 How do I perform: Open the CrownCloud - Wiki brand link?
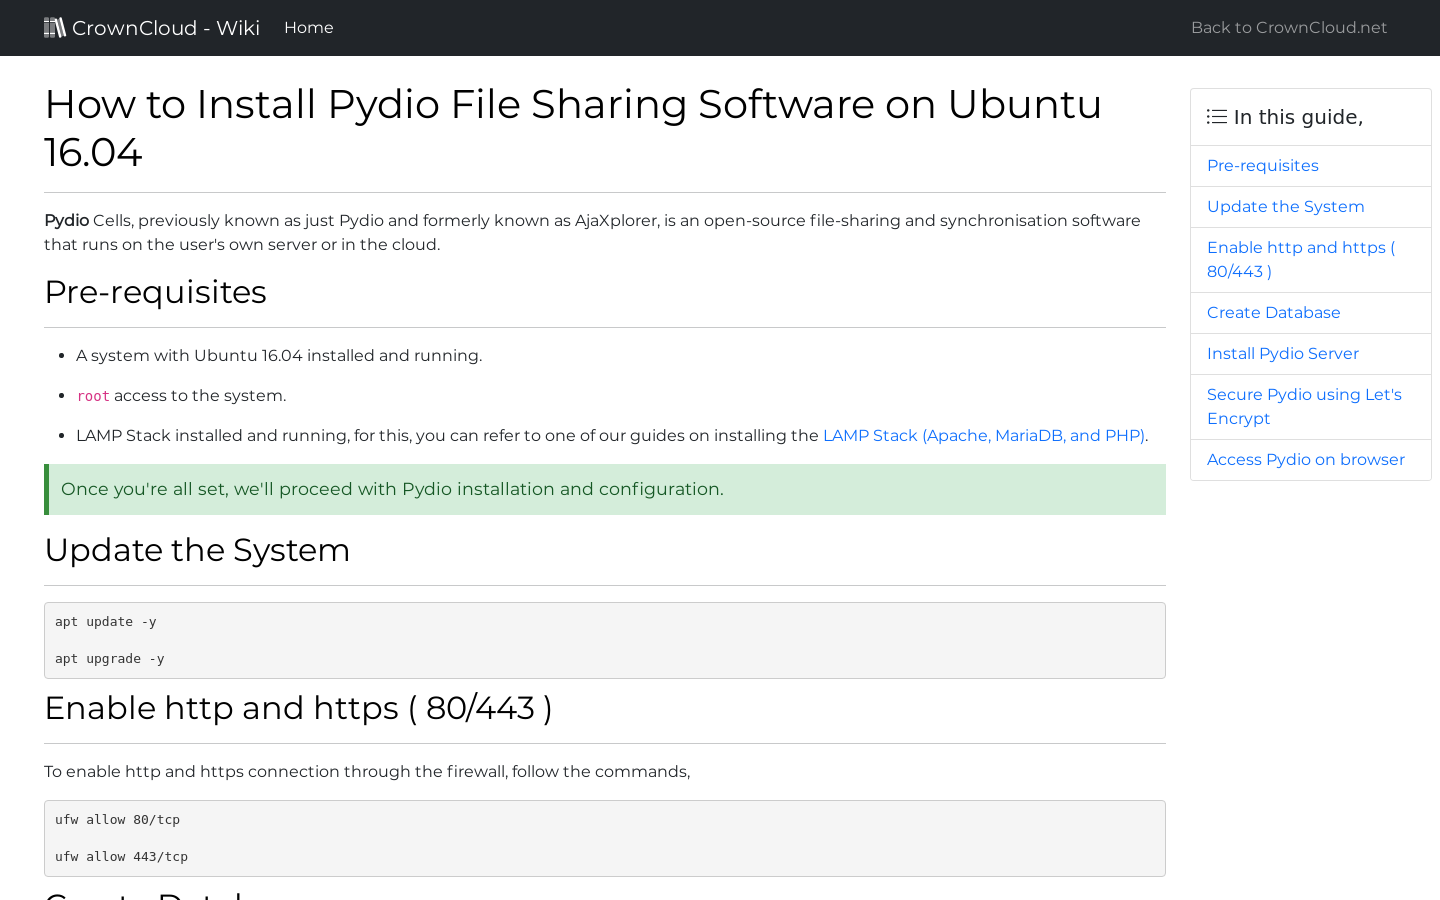coord(152,28)
